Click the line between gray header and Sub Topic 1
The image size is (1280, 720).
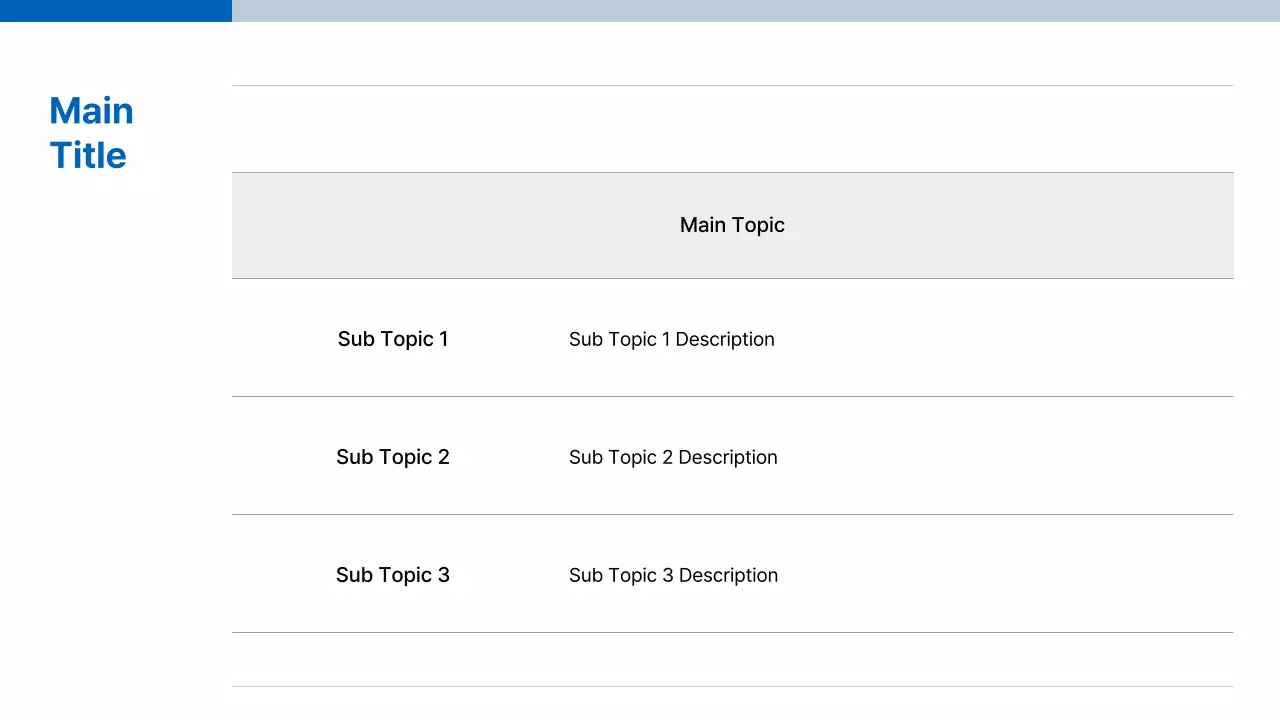[x=732, y=279]
